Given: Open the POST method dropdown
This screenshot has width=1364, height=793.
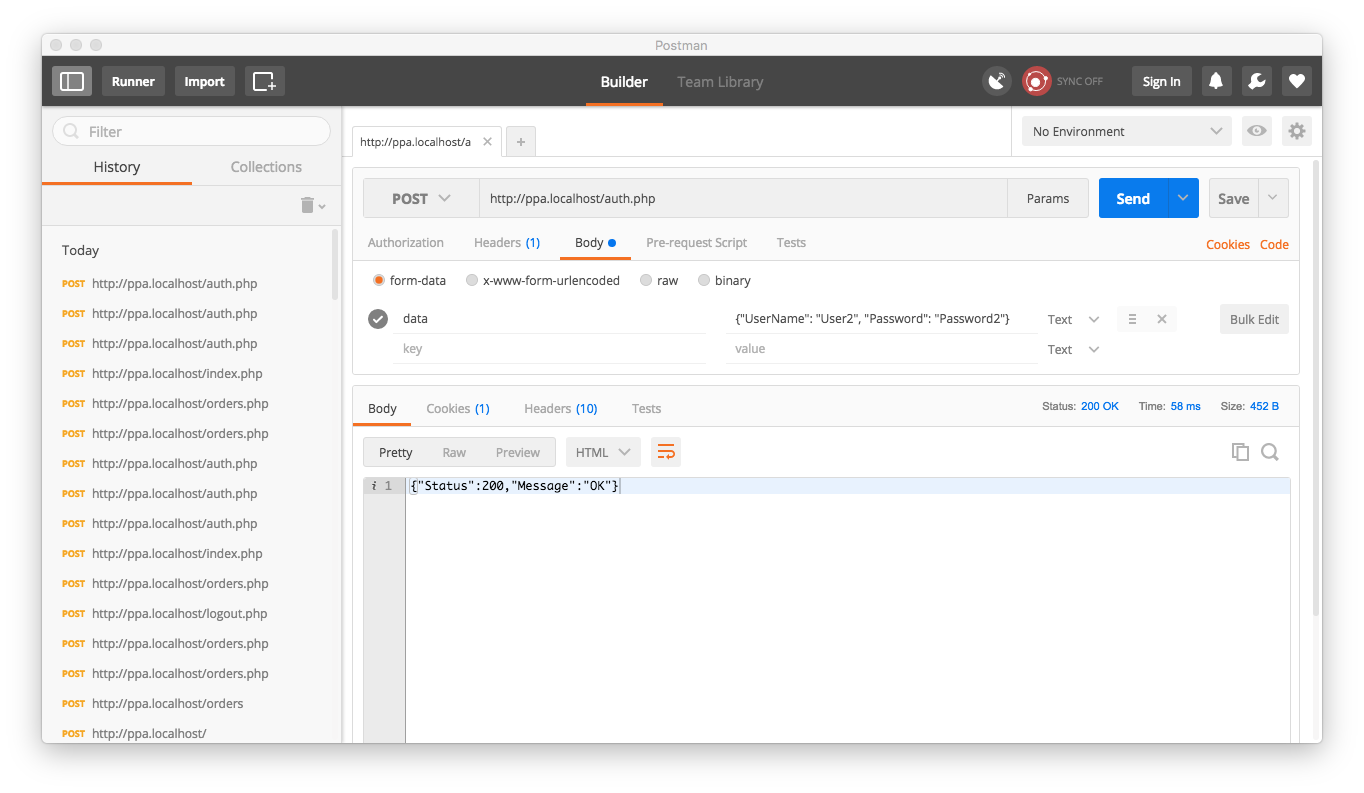Looking at the screenshot, I should pyautogui.click(x=421, y=198).
